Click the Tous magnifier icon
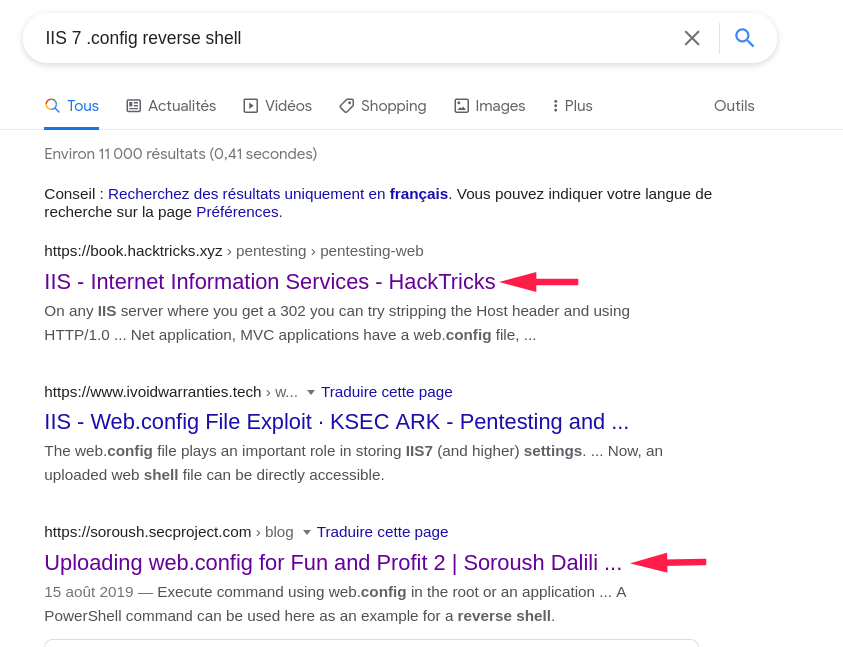843x647 pixels. click(52, 106)
